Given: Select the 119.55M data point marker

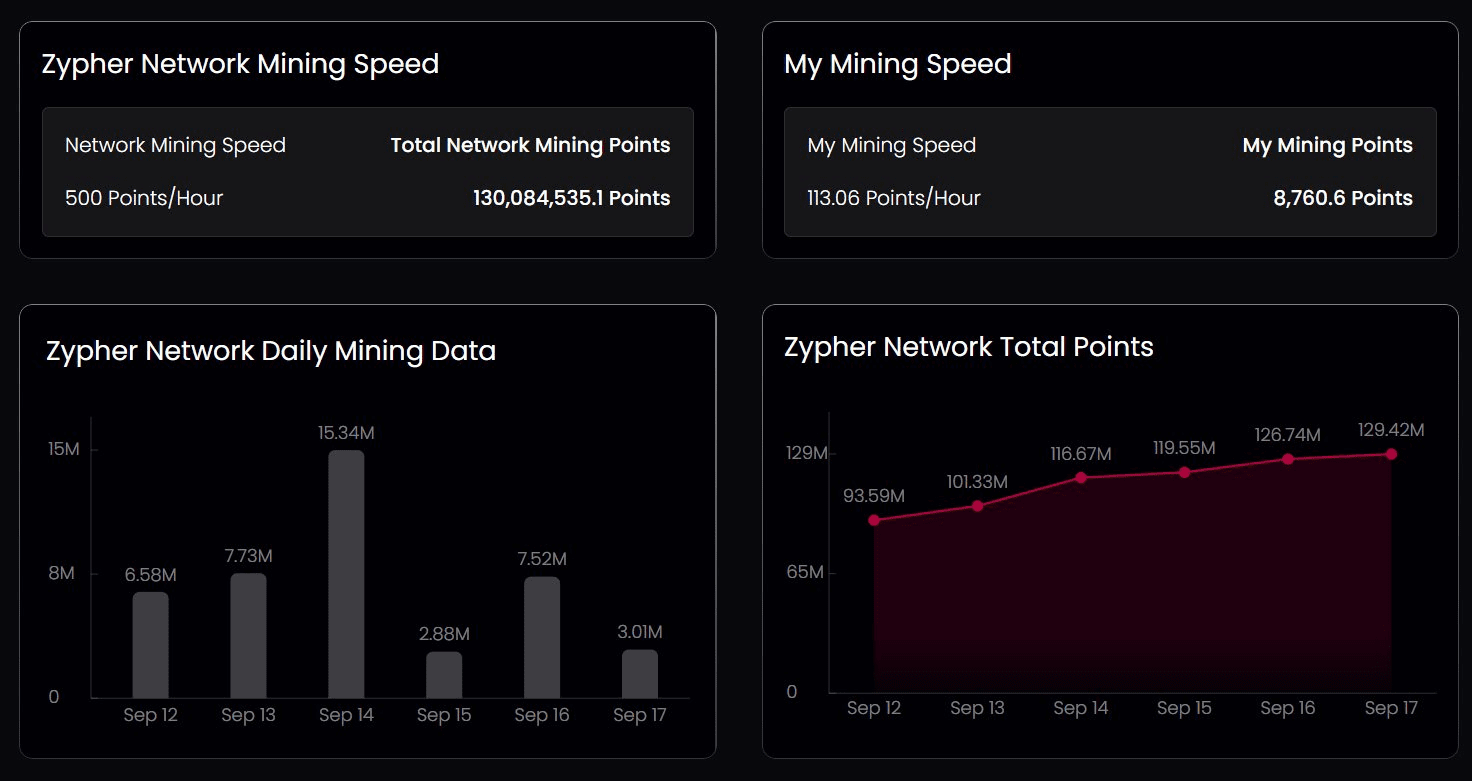Looking at the screenshot, I should coord(1184,472).
